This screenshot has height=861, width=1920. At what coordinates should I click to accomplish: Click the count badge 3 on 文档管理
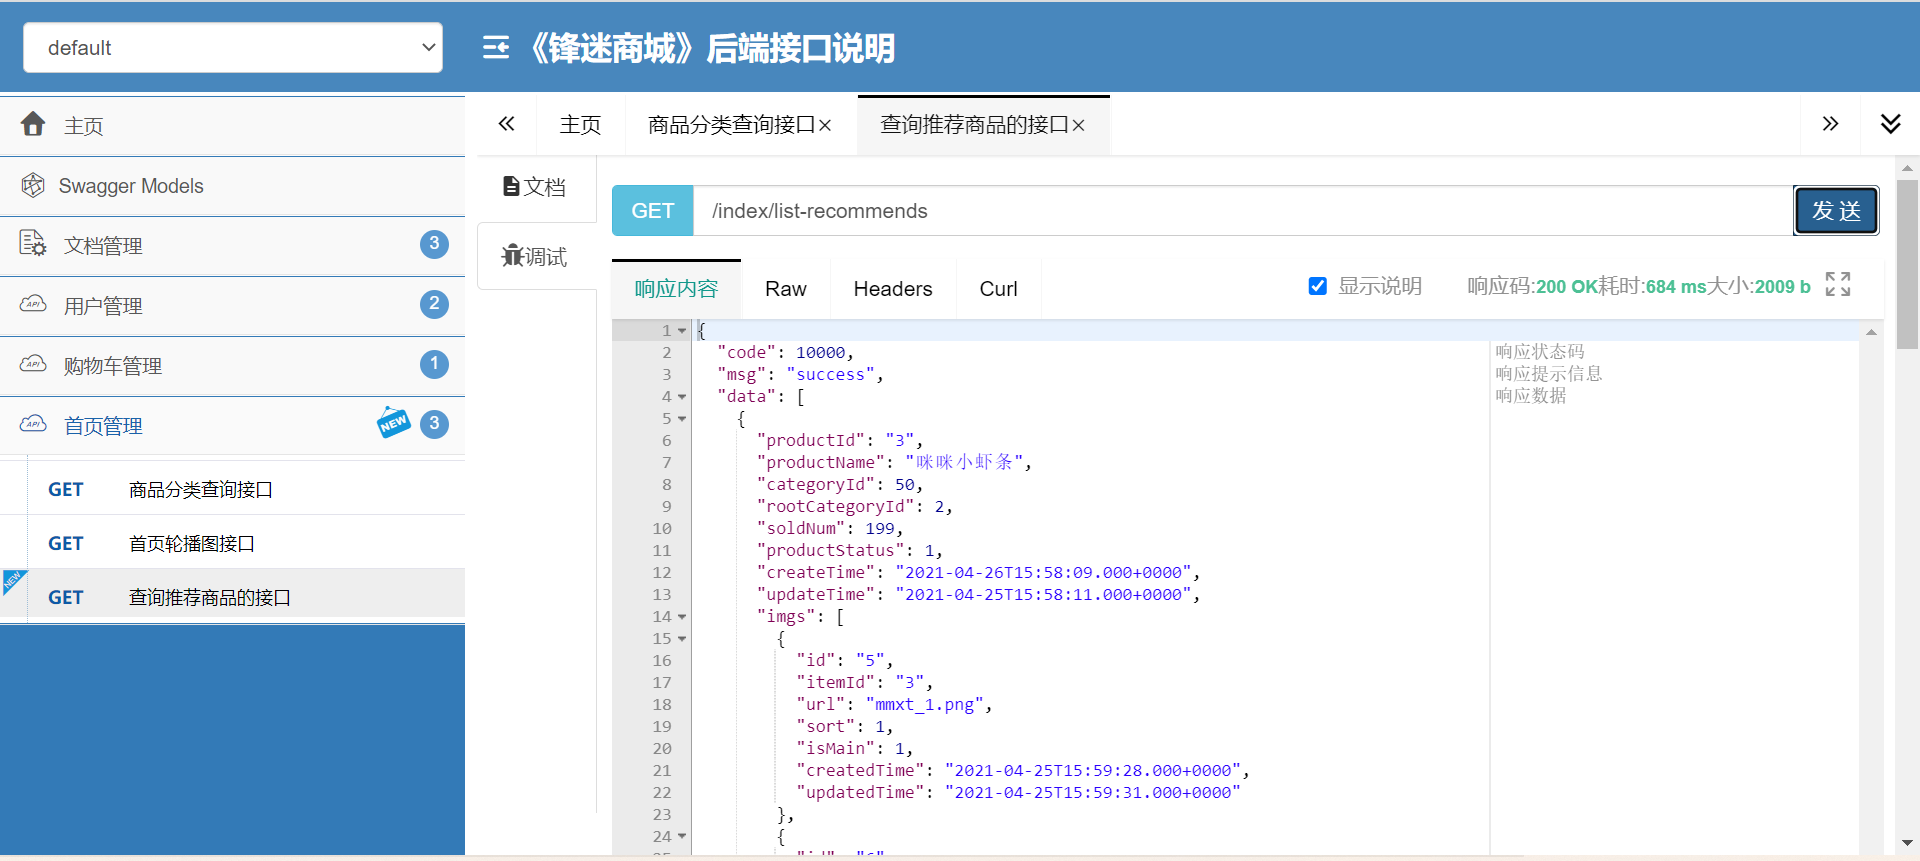pyautogui.click(x=434, y=244)
